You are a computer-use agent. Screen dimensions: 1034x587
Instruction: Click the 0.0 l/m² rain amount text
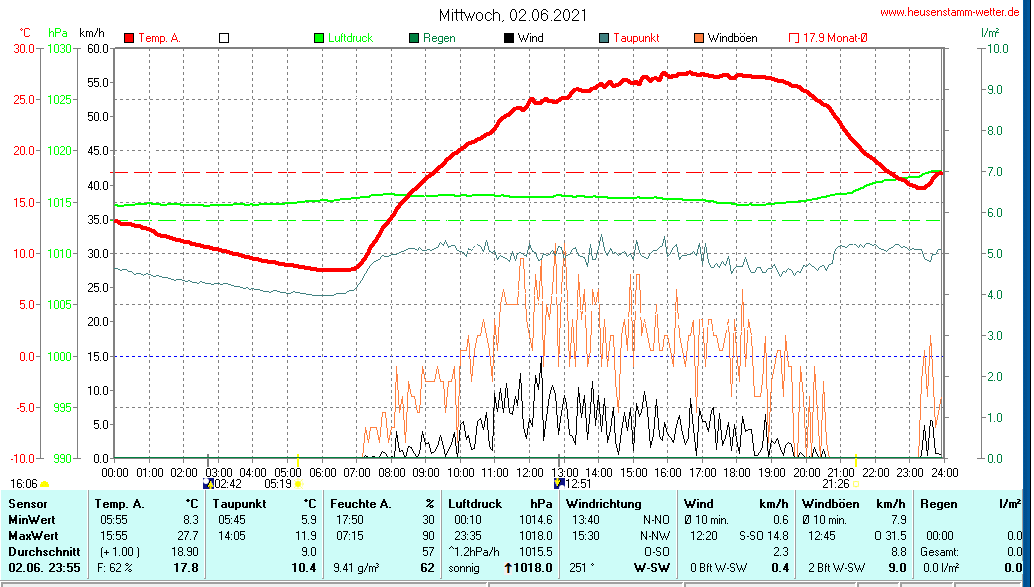coord(941,567)
